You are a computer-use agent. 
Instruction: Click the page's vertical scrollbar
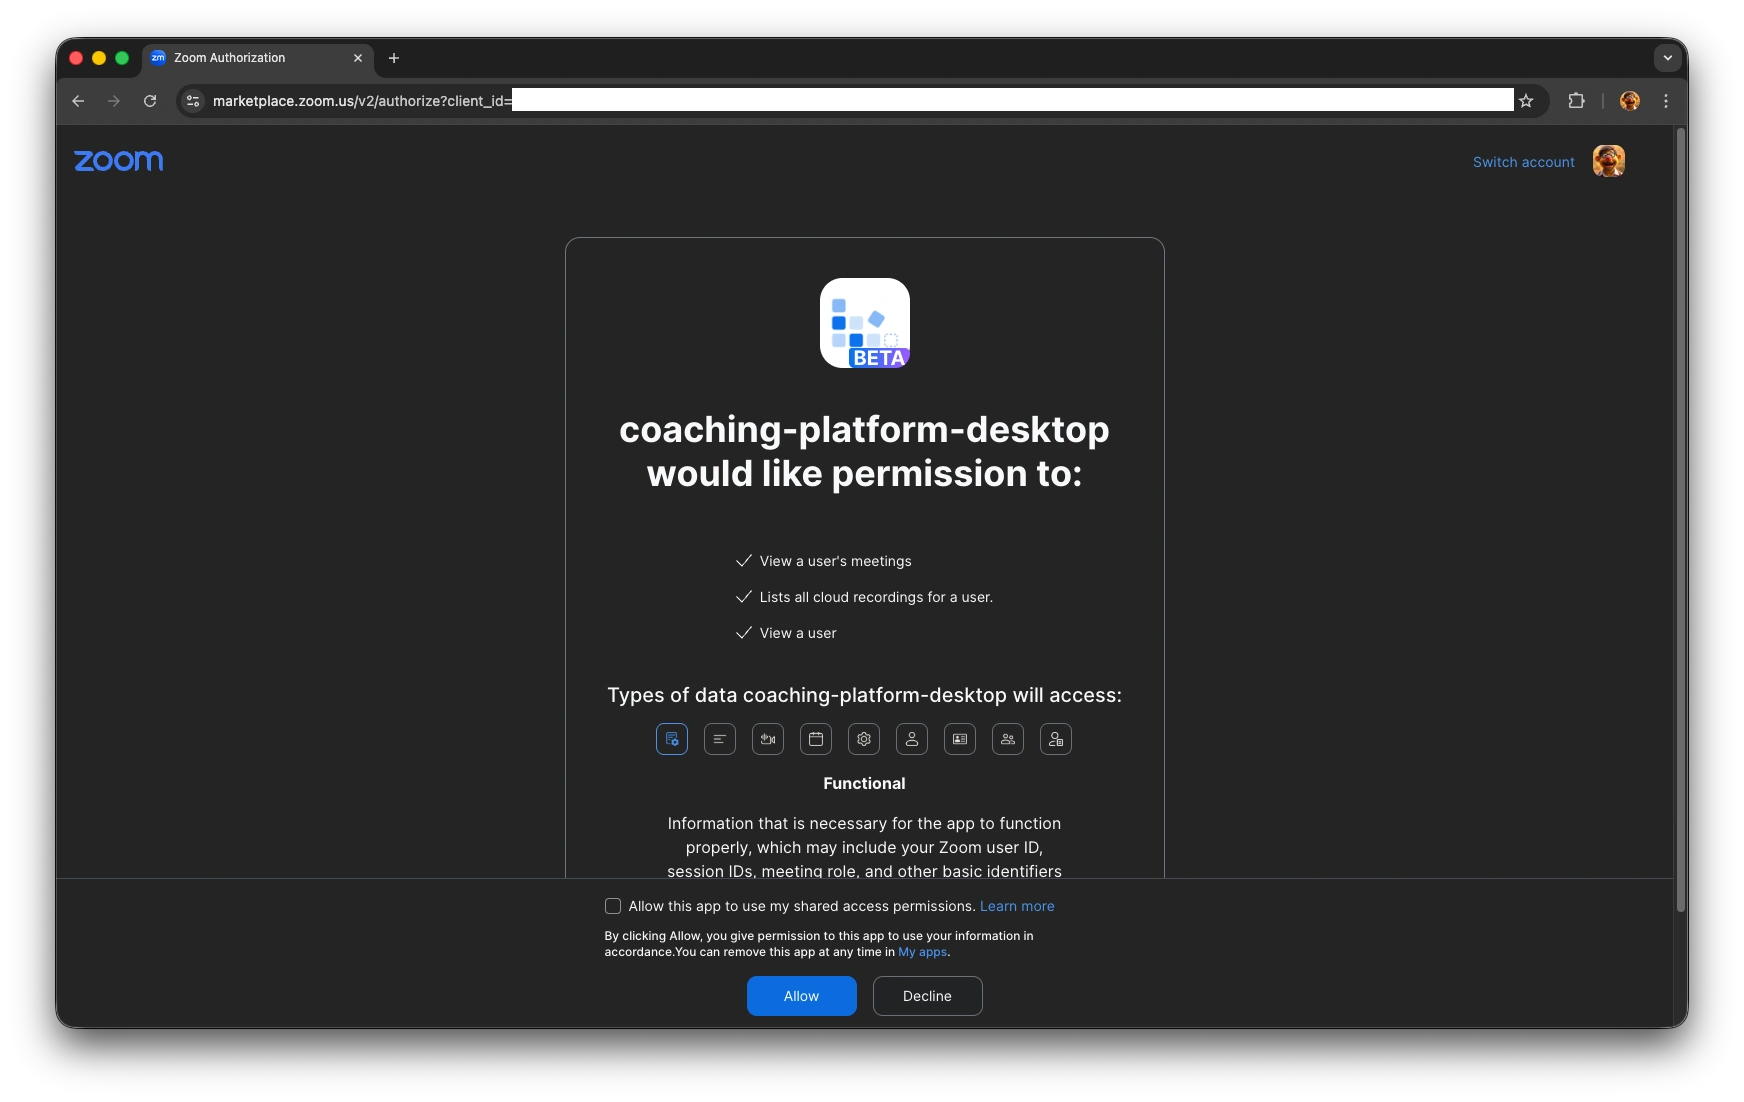[x=1680, y=520]
